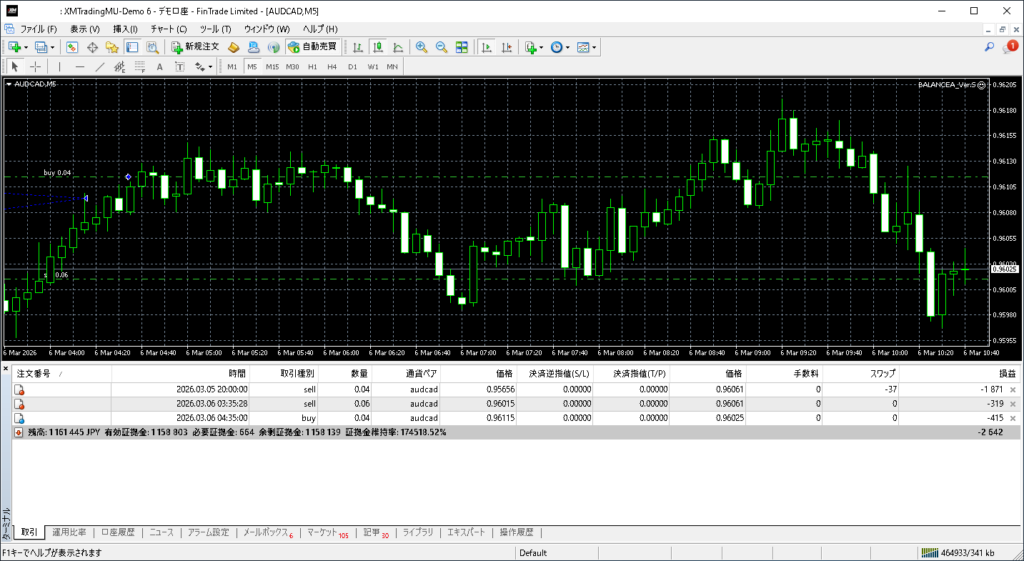Expand the chart templates dropdown
Screen dimensions: 1024x561
(x=587, y=47)
